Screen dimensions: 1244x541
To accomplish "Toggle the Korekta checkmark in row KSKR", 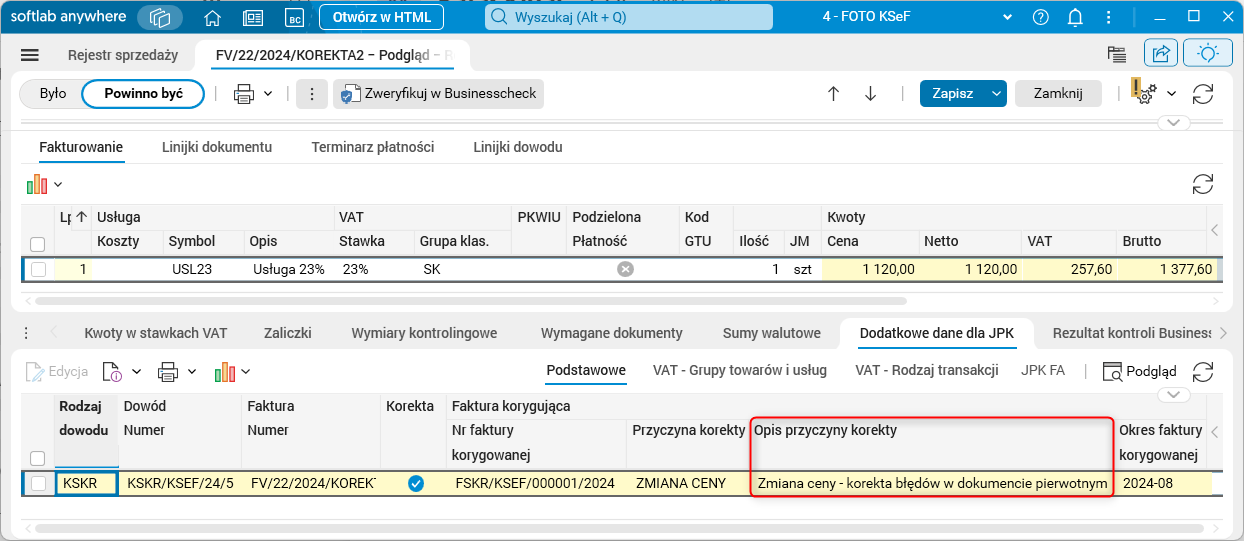I will [x=416, y=483].
